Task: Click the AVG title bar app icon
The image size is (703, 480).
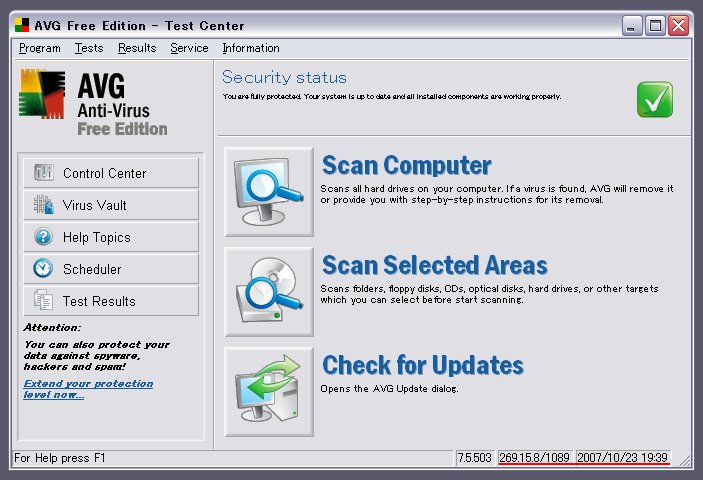Action: [22, 25]
